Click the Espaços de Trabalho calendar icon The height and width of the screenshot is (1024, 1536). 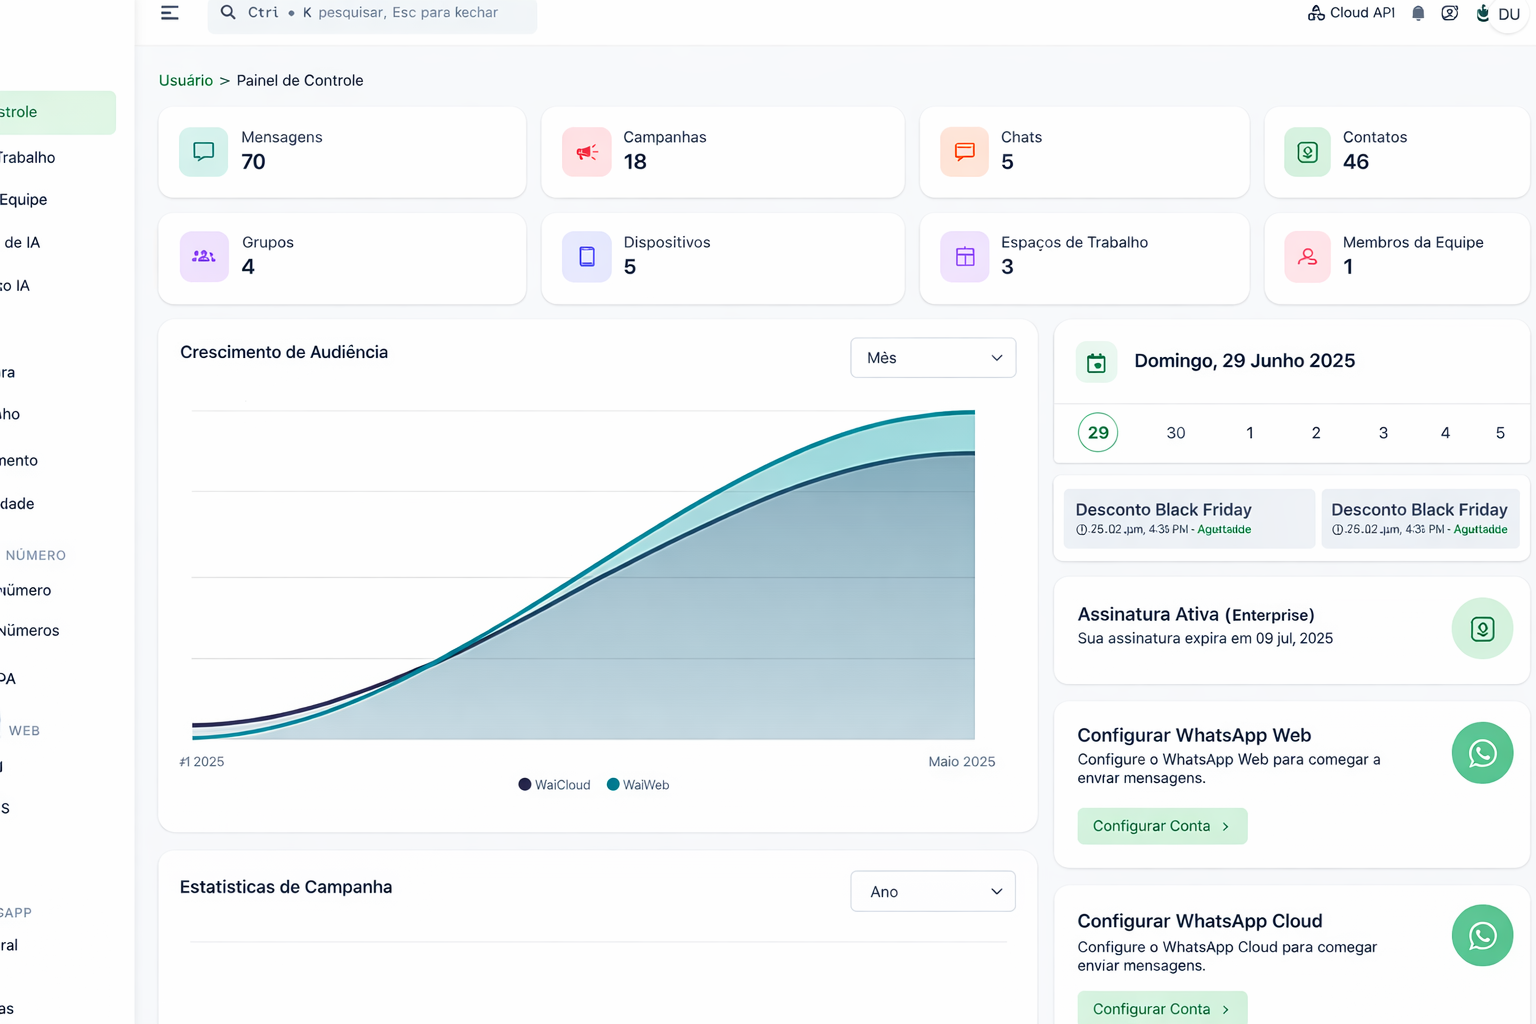[x=963, y=257]
